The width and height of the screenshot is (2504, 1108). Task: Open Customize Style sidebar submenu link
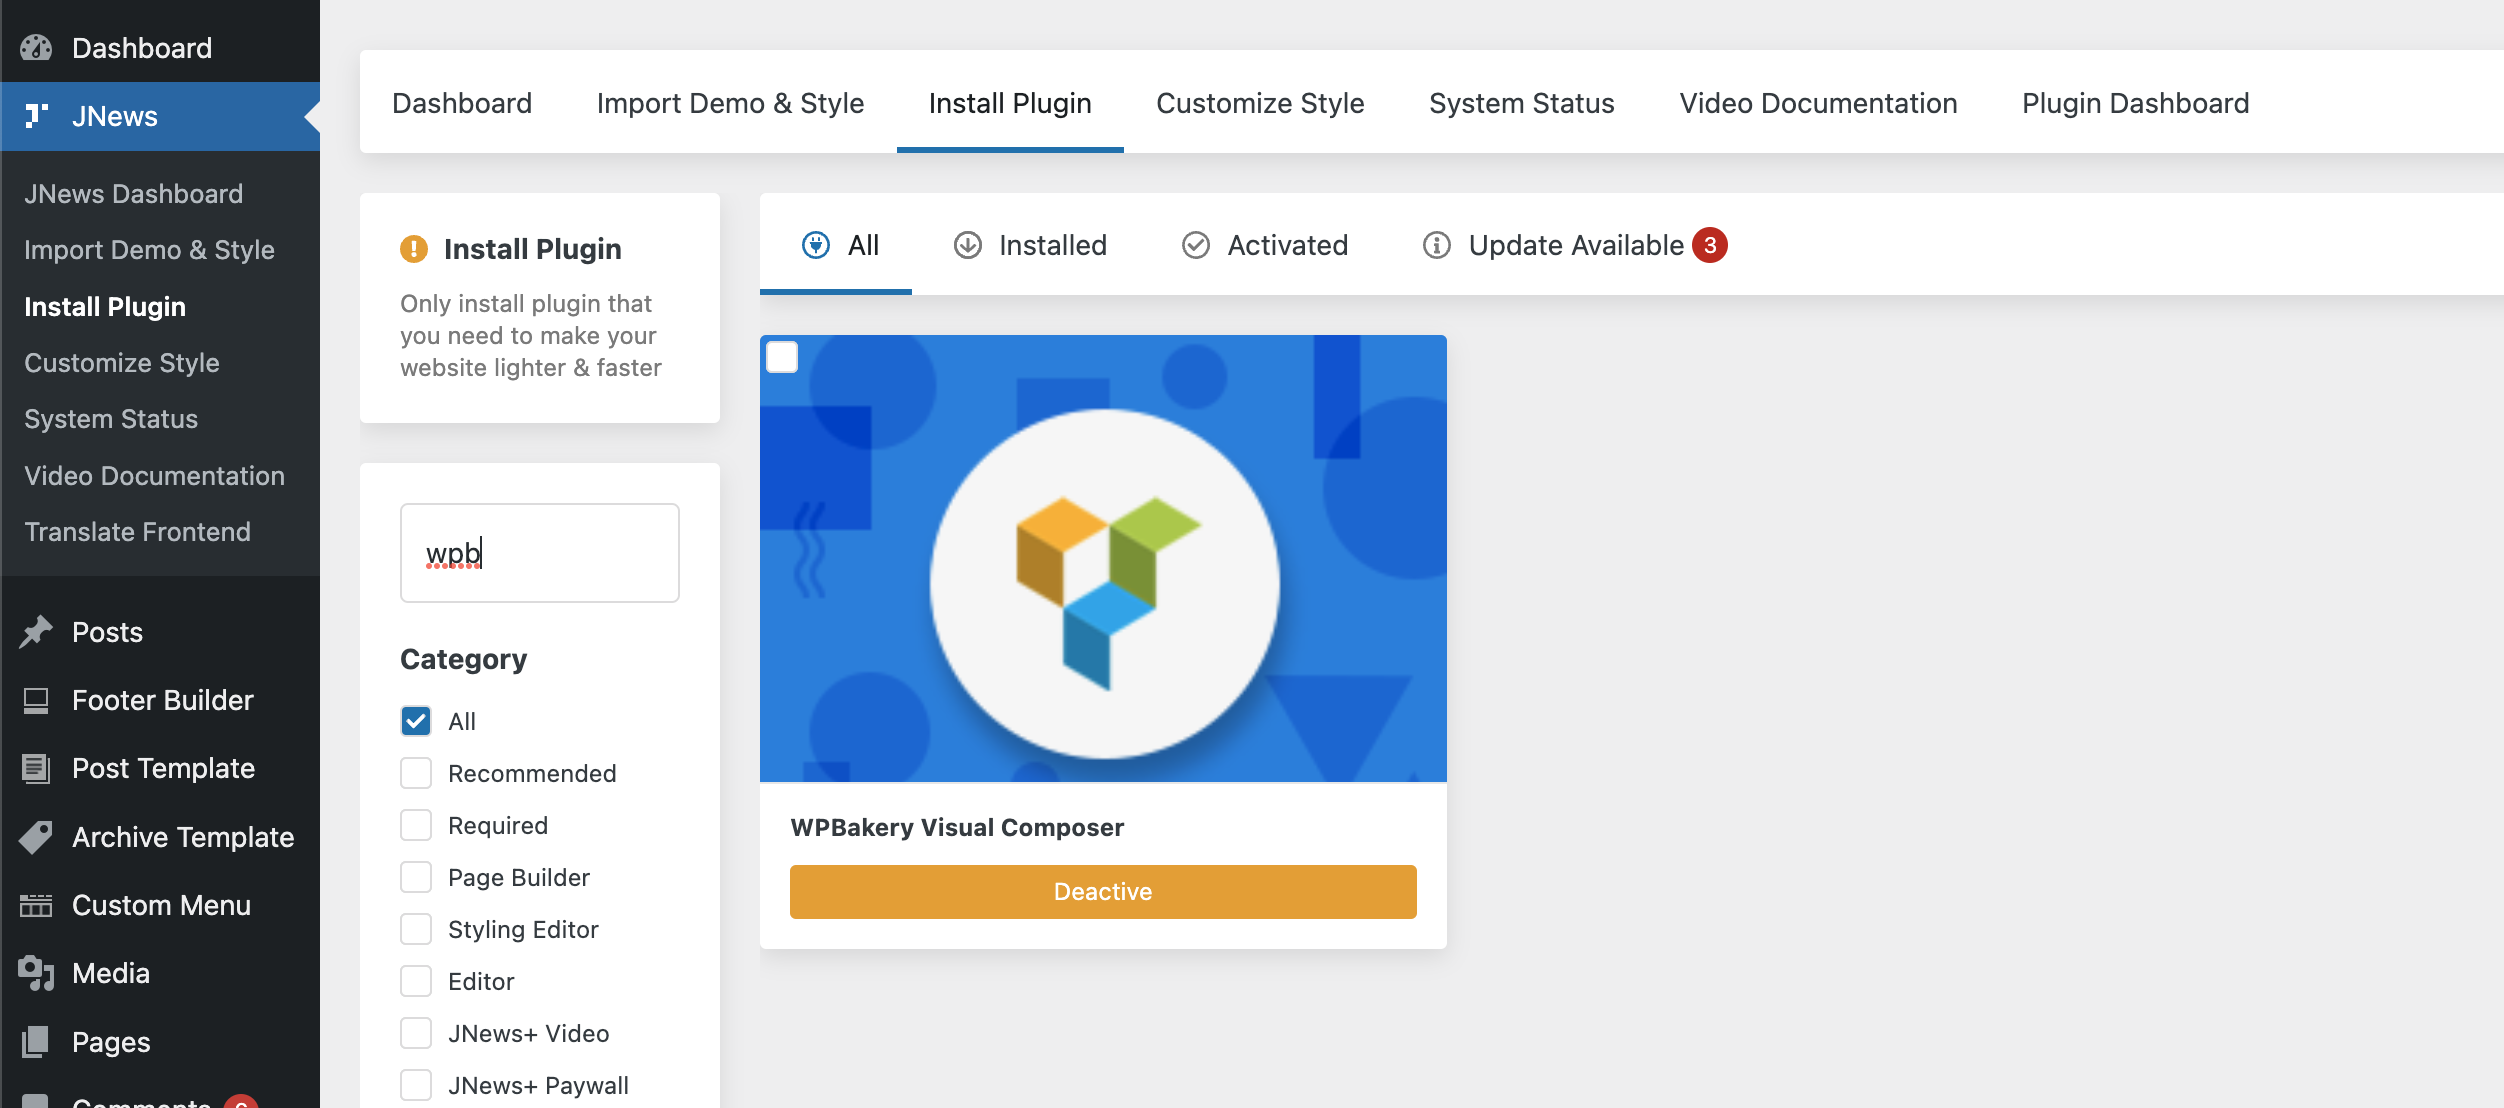pos(122,363)
